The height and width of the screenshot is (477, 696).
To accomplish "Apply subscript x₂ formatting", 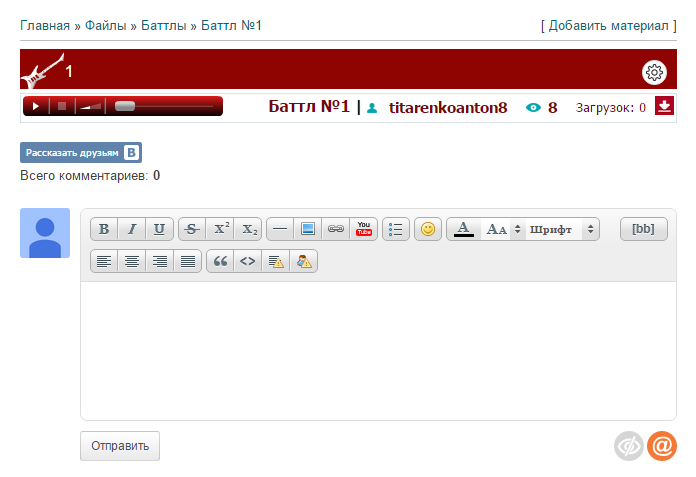I will pyautogui.click(x=248, y=229).
